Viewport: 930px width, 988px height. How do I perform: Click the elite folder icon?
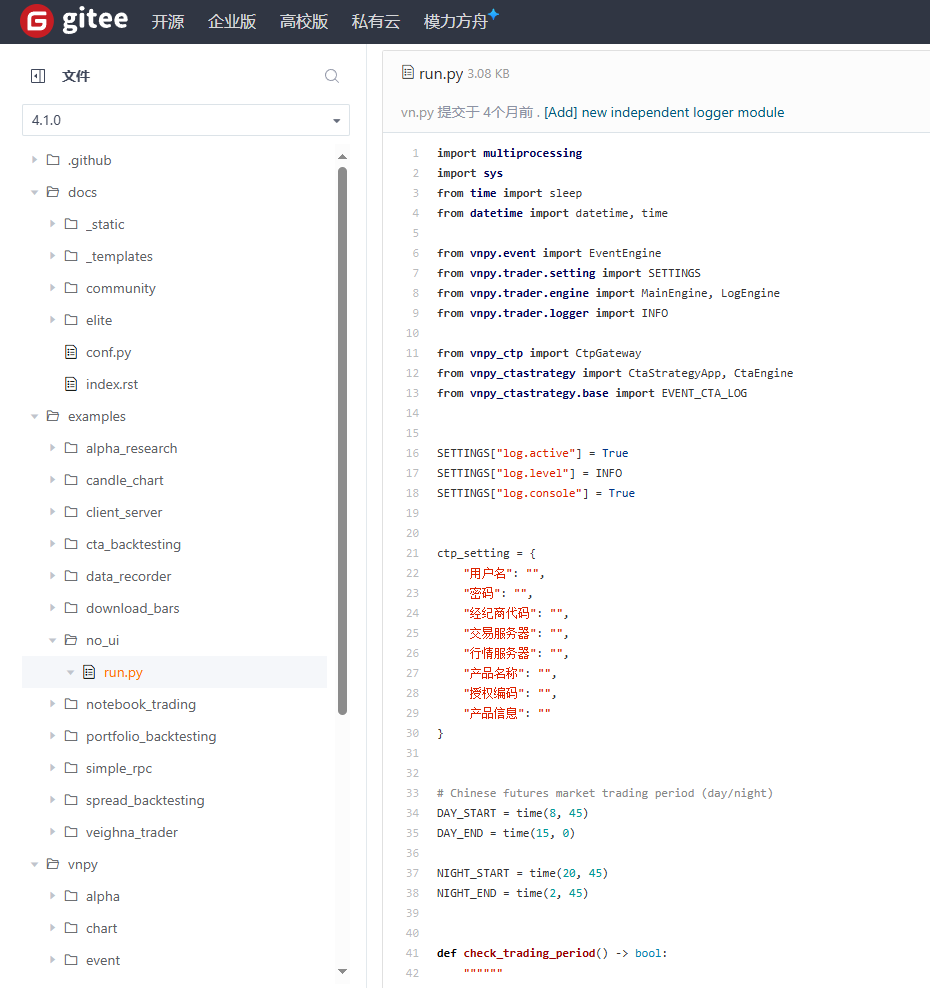71,319
